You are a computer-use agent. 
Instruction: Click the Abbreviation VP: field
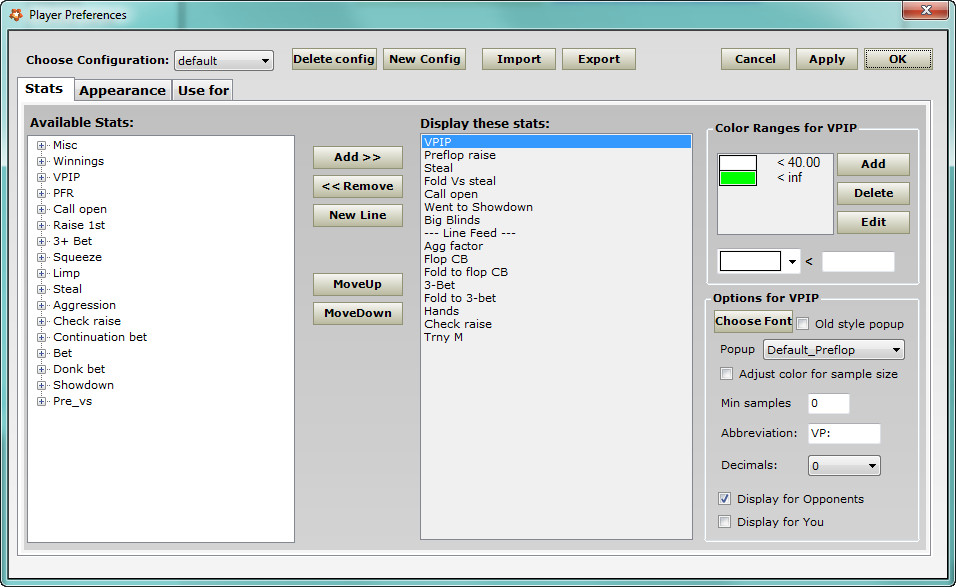click(844, 433)
